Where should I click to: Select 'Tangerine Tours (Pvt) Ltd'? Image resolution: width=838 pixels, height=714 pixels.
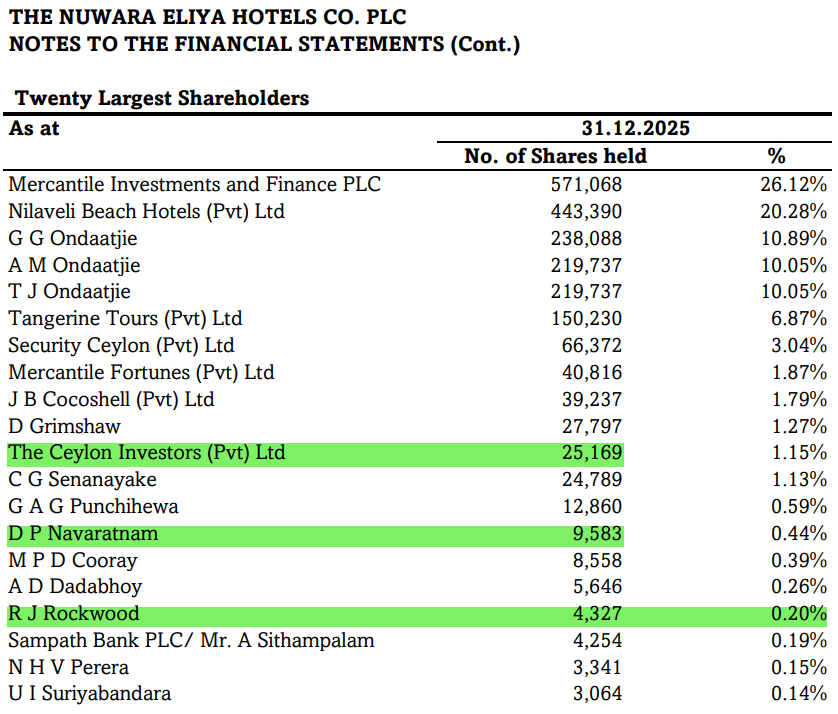click(126, 319)
